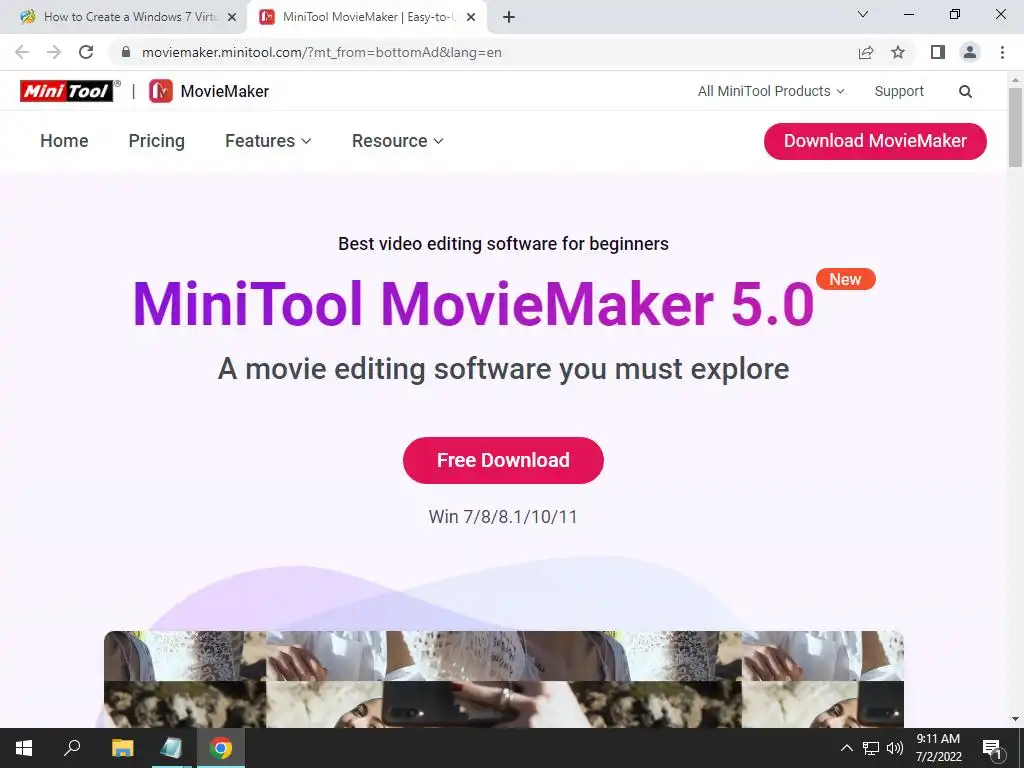Click the Chrome taskbar icon
The width and height of the screenshot is (1024, 768).
coord(221,748)
